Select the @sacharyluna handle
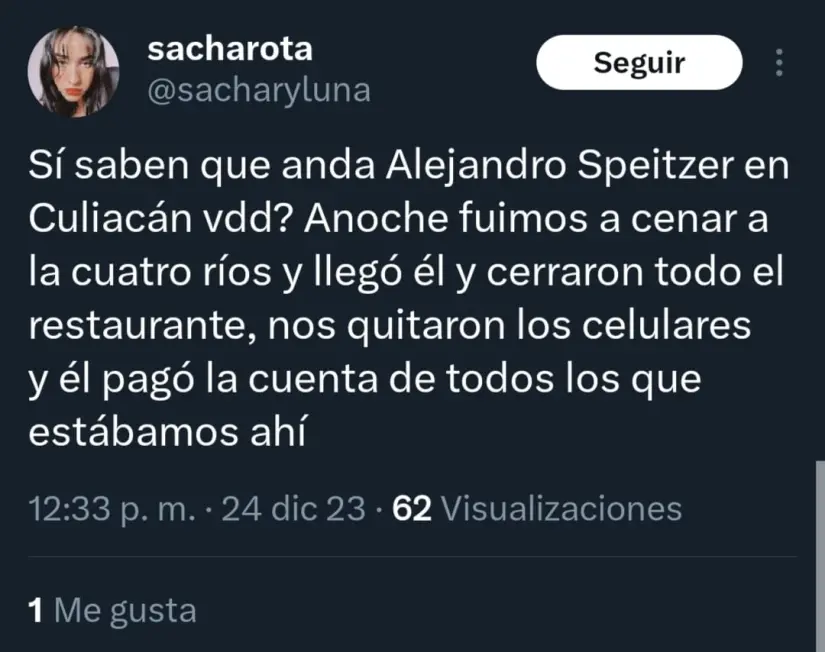Image resolution: width=825 pixels, height=652 pixels. click(259, 91)
